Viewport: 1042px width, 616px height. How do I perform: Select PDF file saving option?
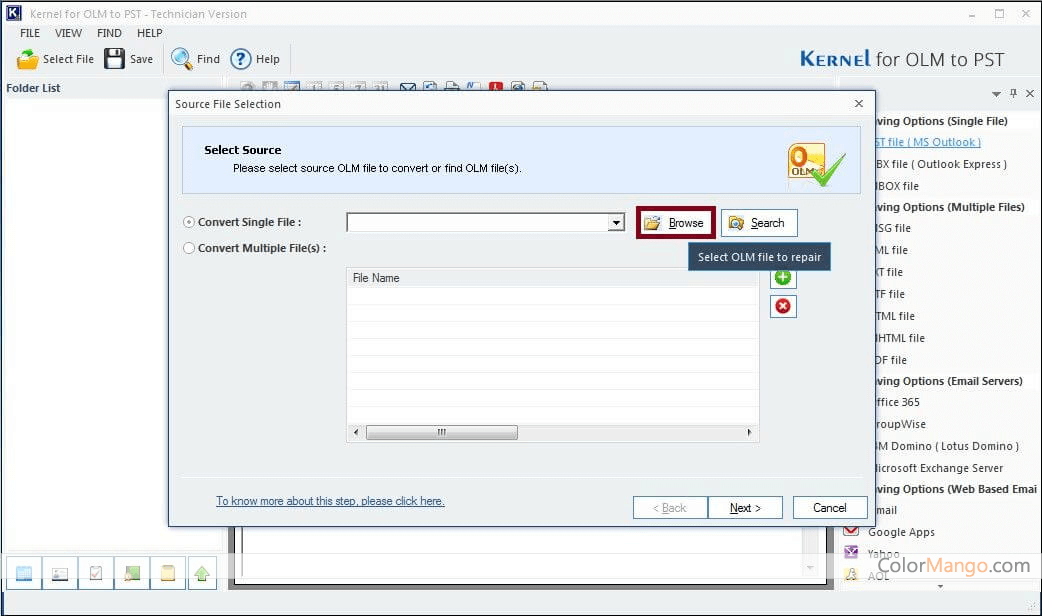(x=891, y=359)
